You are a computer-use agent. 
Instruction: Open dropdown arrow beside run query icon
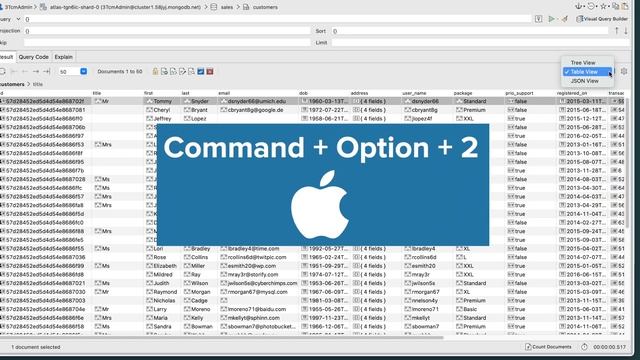557,19
